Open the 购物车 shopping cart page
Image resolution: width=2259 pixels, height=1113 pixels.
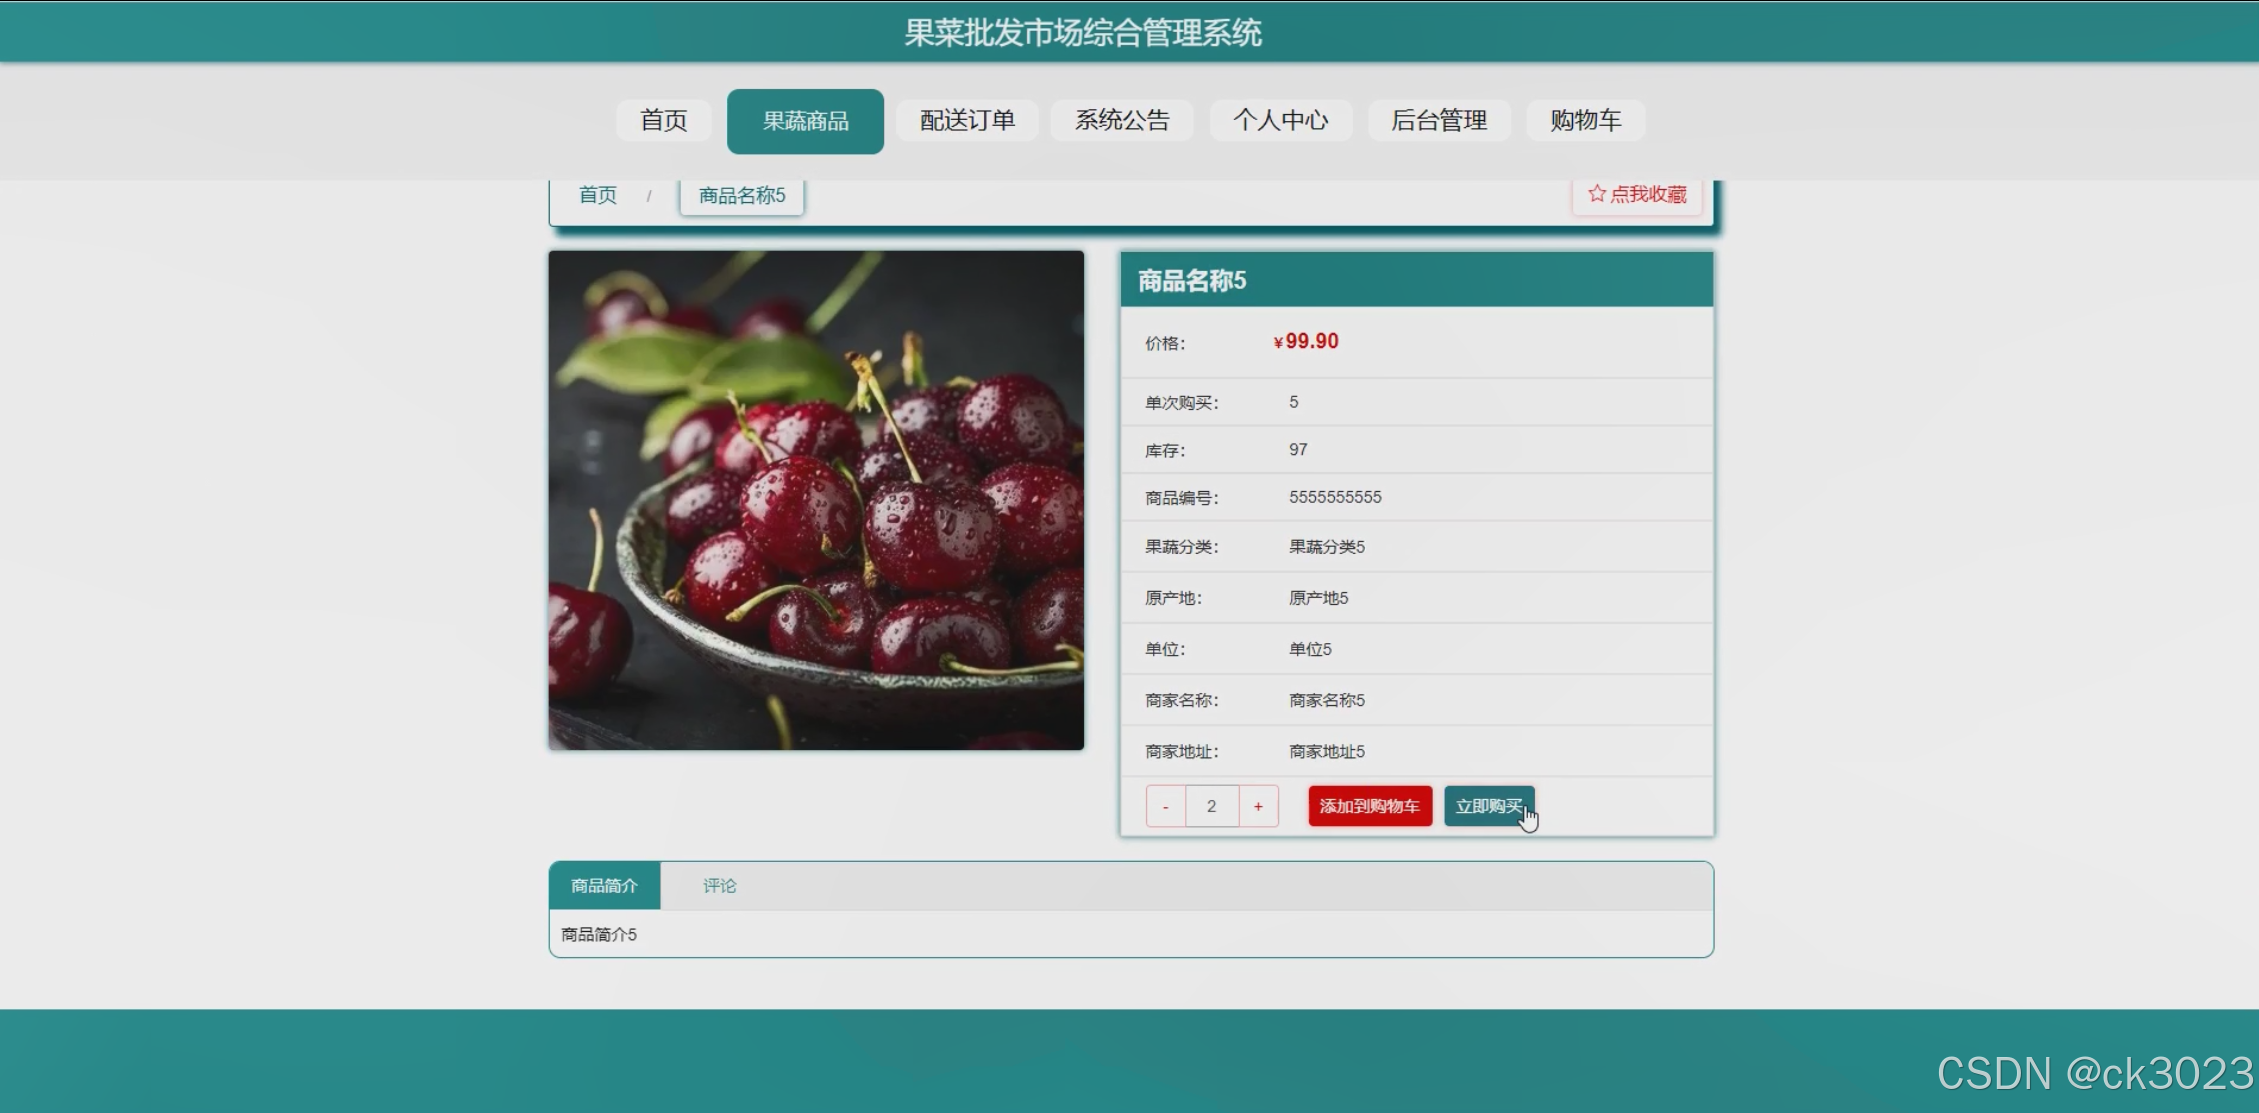1585,121
